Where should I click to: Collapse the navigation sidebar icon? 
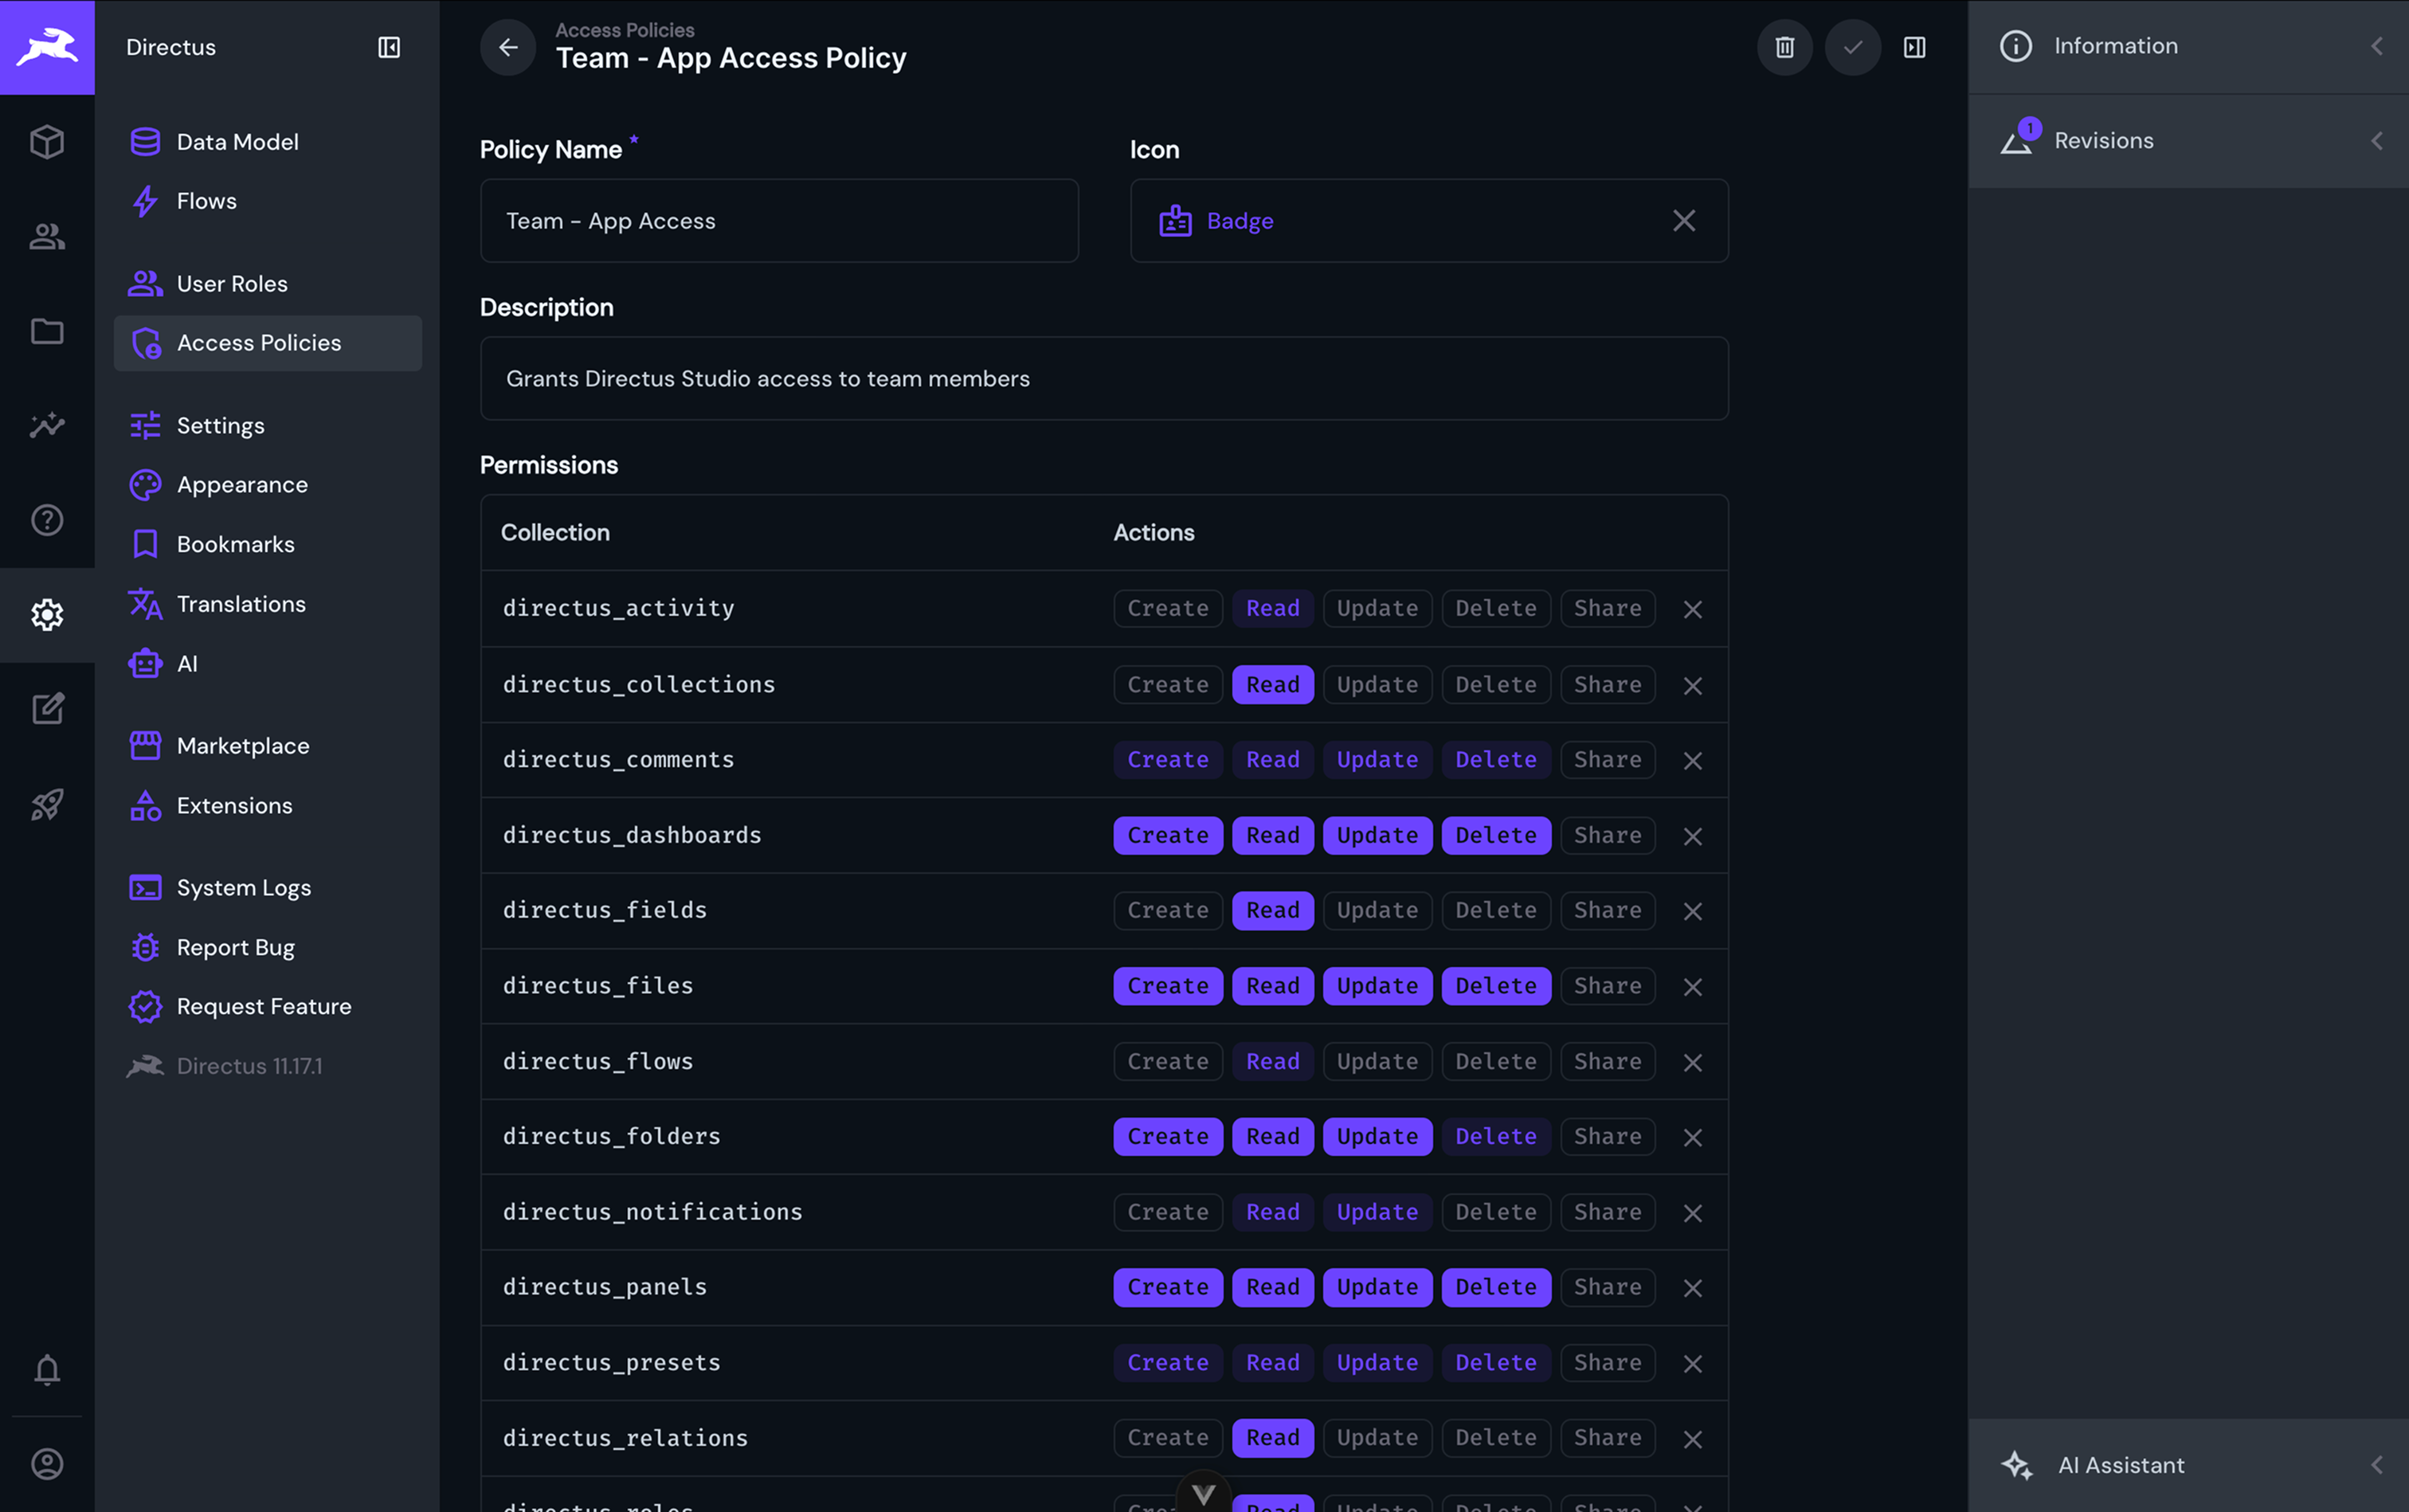[x=389, y=47]
